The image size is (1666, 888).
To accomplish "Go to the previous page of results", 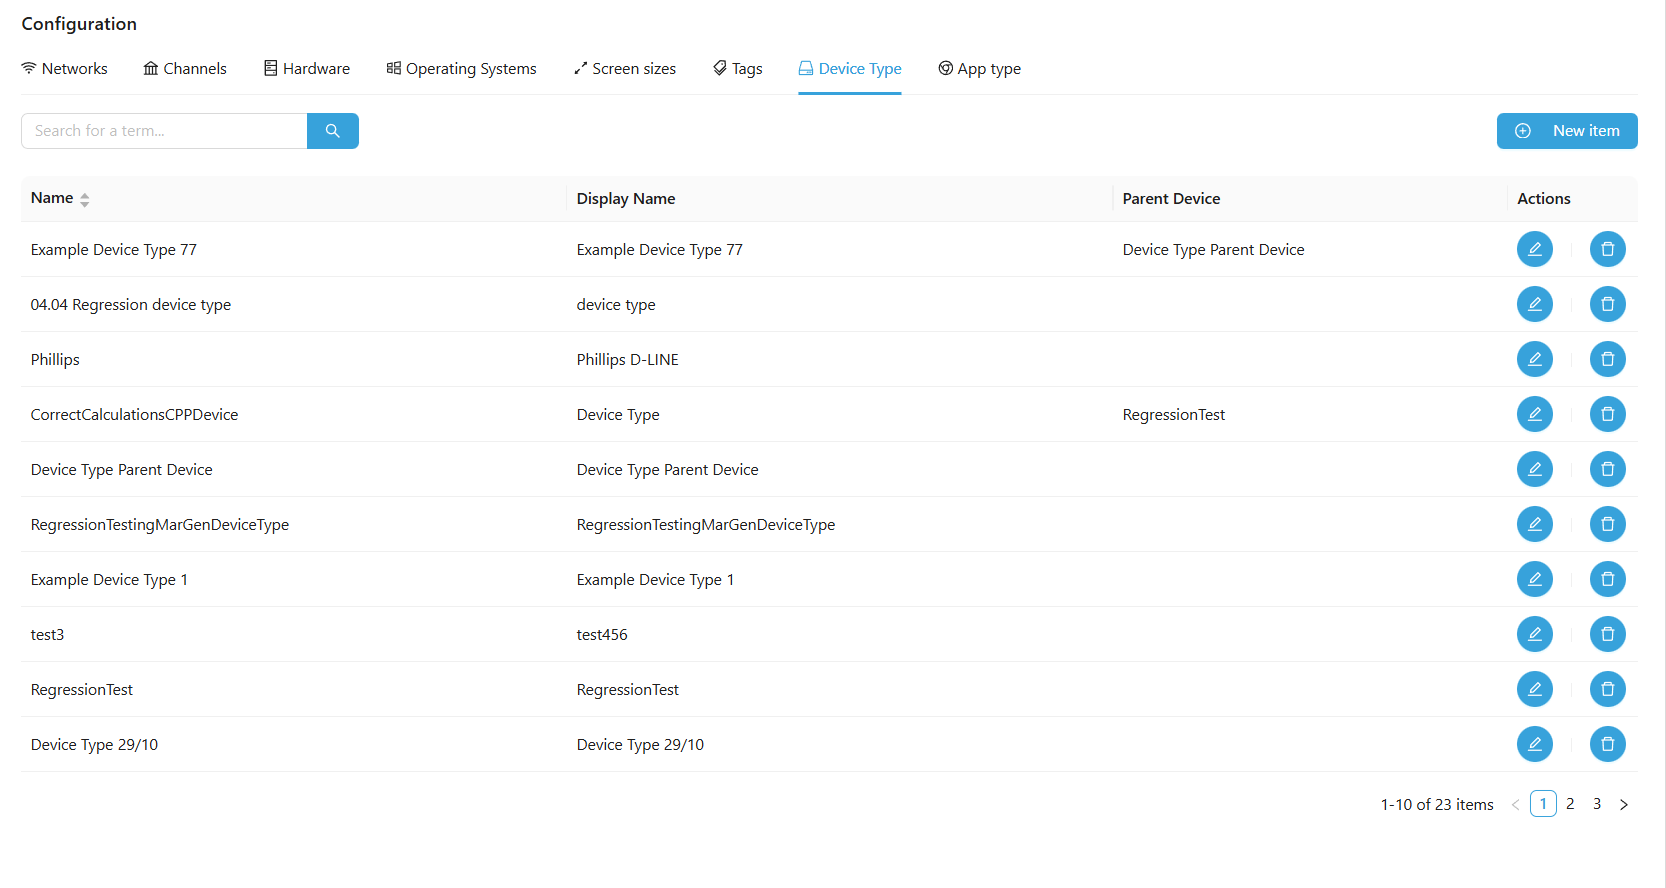I will tap(1515, 804).
